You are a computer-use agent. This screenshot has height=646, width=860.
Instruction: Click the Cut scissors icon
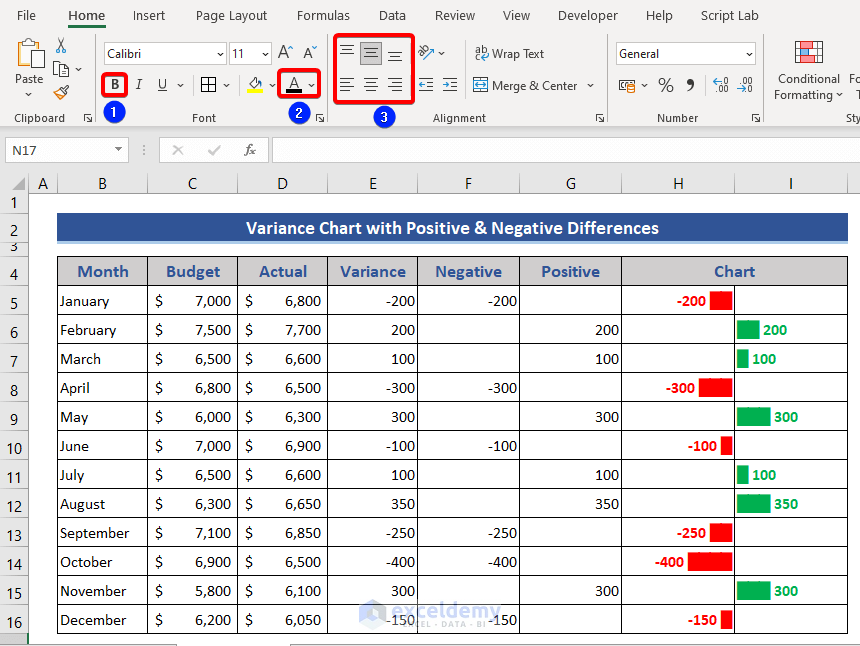pos(61,46)
